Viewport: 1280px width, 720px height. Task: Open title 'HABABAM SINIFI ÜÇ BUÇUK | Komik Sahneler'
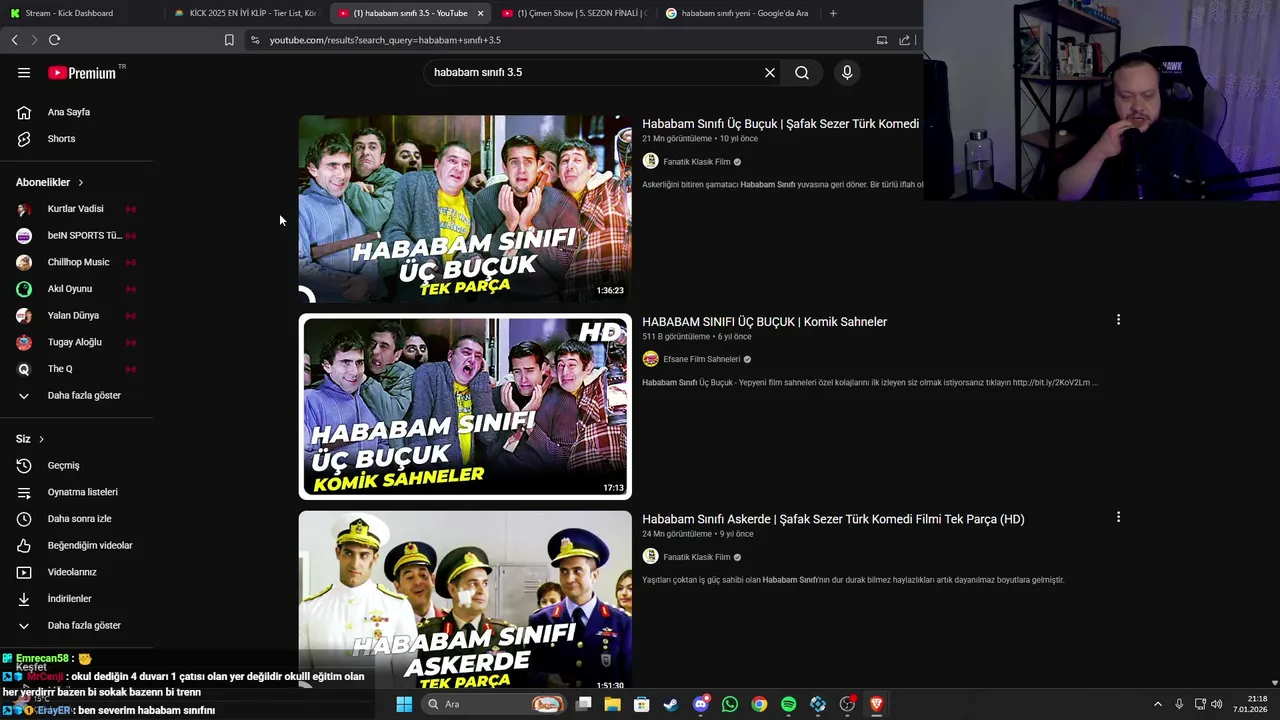pyautogui.click(x=764, y=322)
